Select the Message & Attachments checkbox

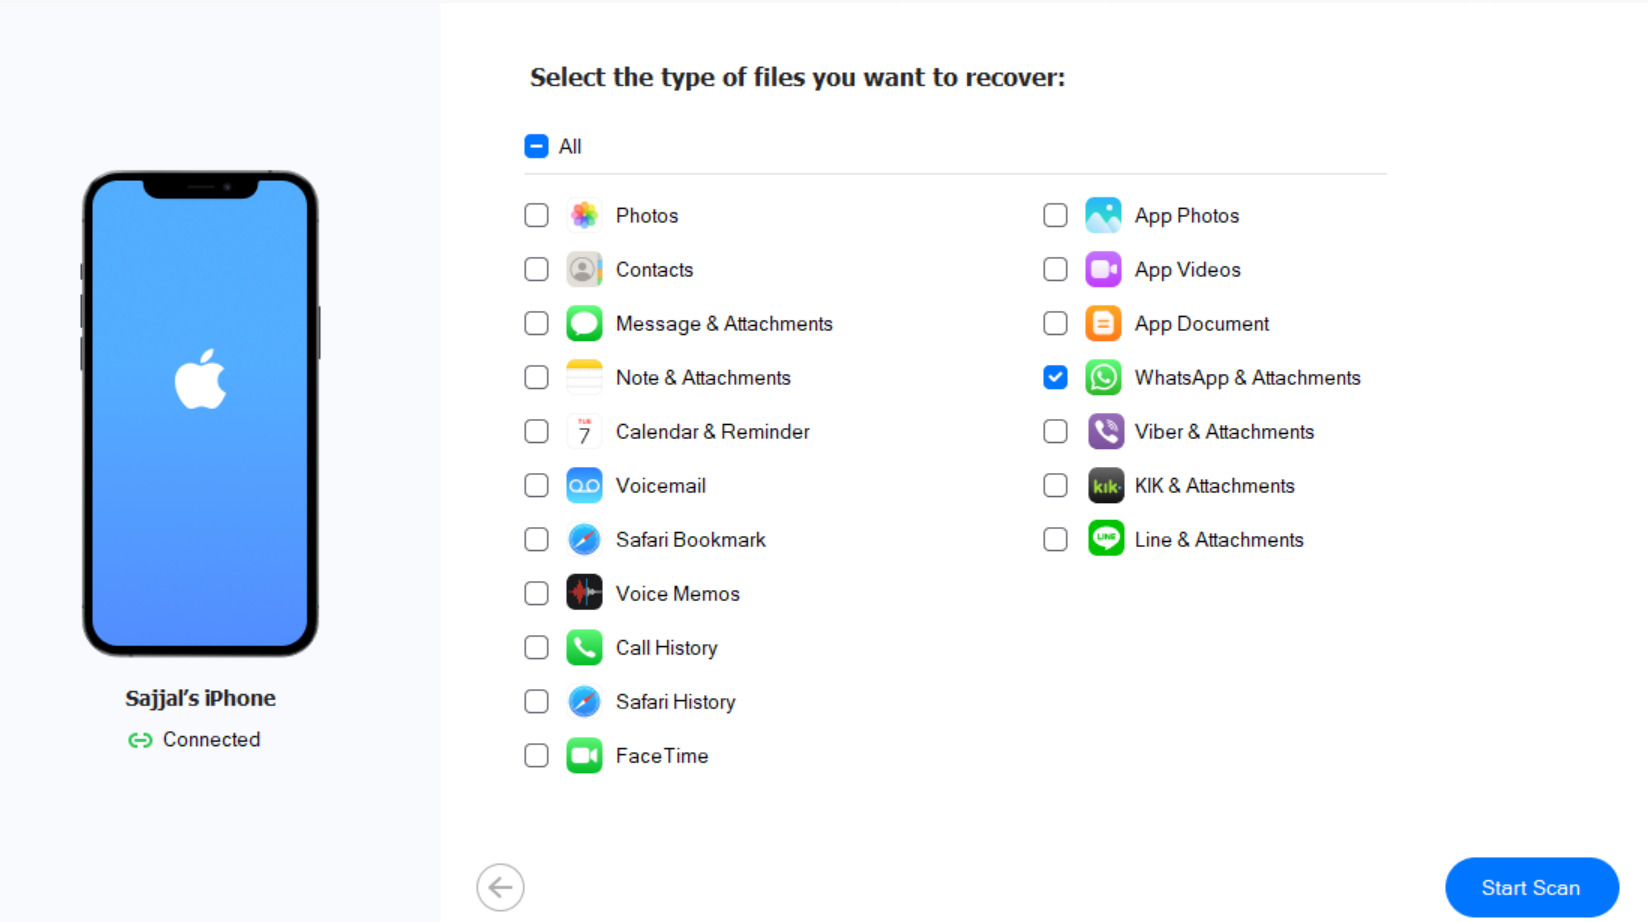(536, 323)
